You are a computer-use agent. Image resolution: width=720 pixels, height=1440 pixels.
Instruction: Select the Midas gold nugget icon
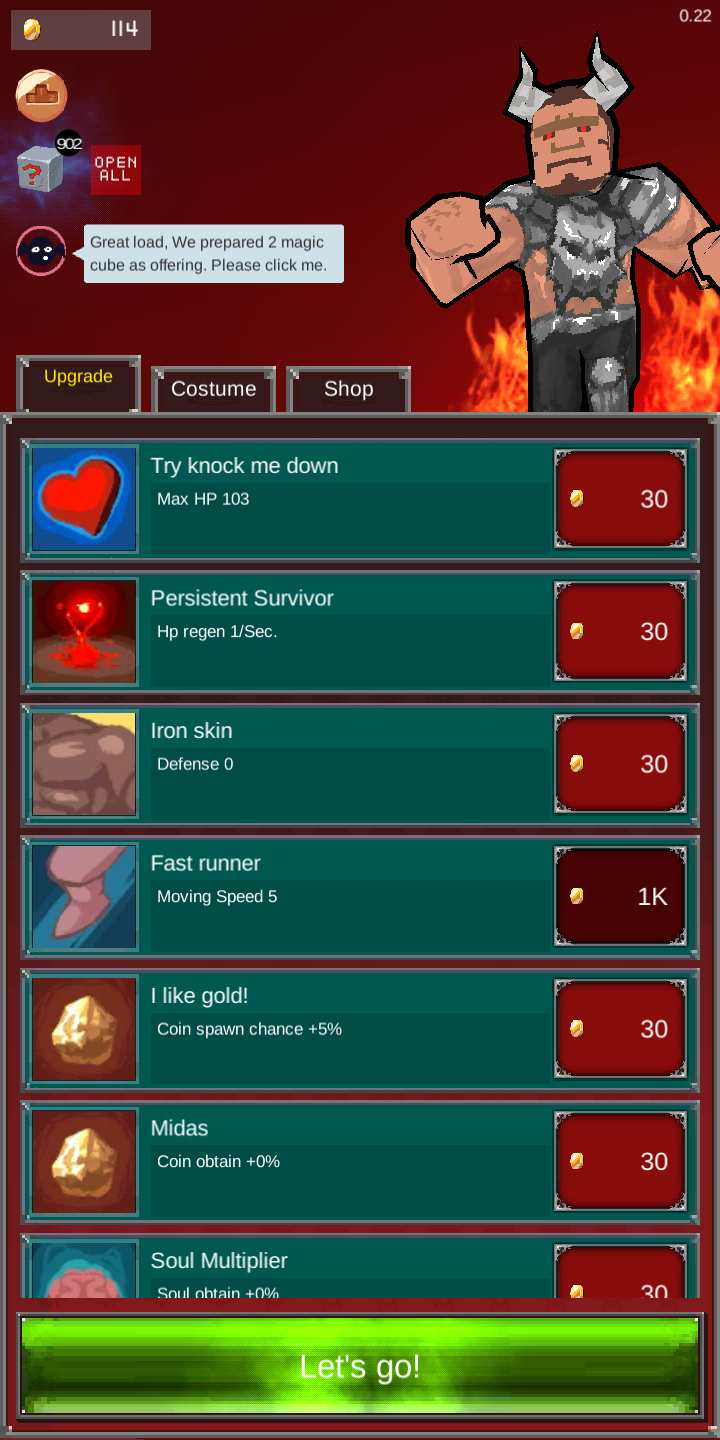coord(85,1162)
